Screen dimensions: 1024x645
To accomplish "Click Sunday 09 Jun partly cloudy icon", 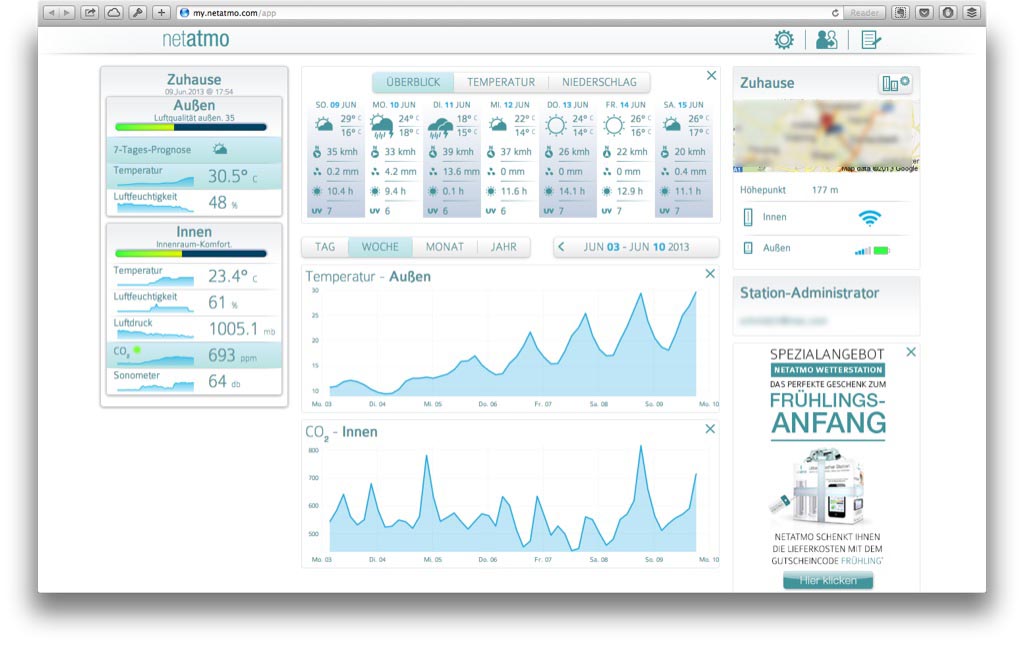I will pyautogui.click(x=323, y=124).
